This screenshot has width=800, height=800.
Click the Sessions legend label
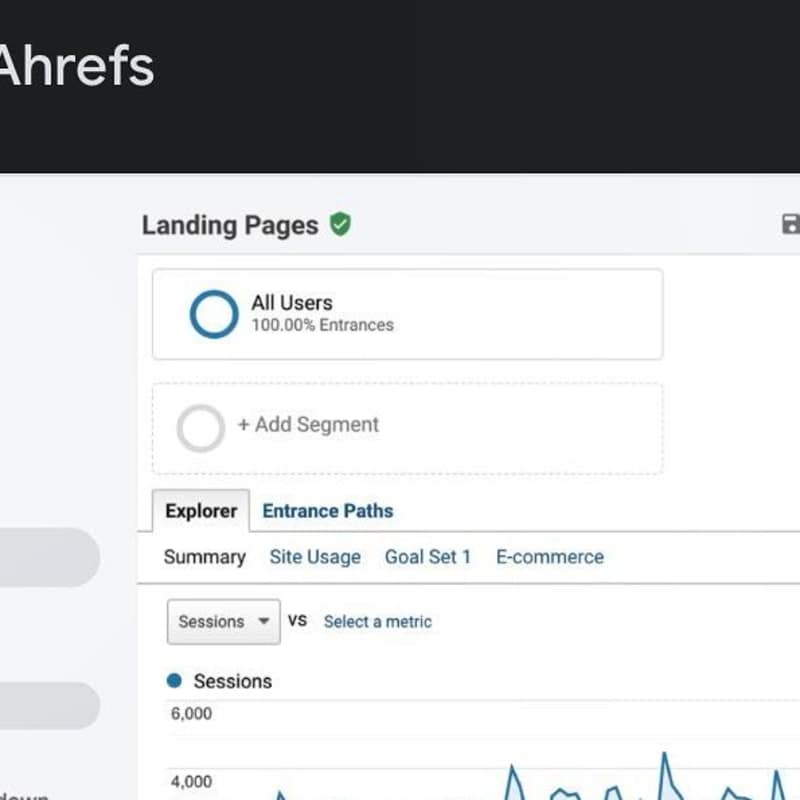pyautogui.click(x=233, y=681)
